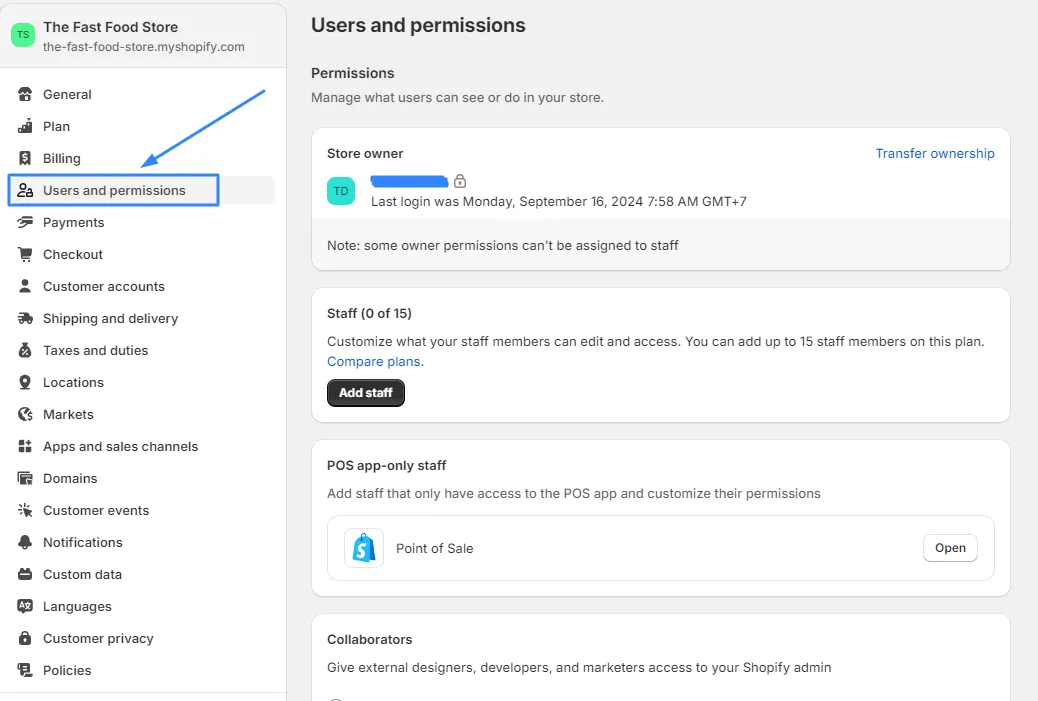Click the General store icon in sidebar
The image size is (1038, 701).
[25, 95]
